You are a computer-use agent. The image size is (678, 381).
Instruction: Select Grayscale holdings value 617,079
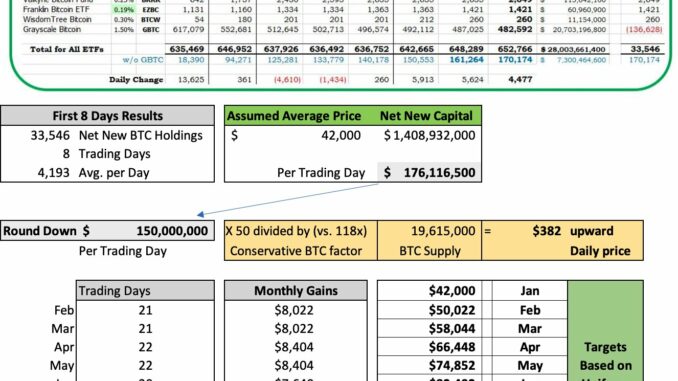[188, 29]
